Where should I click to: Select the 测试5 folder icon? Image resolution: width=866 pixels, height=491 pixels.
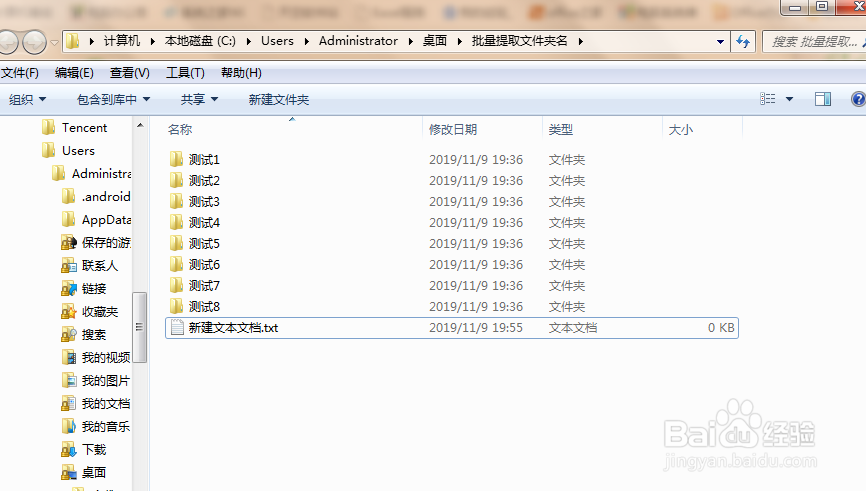(x=176, y=244)
